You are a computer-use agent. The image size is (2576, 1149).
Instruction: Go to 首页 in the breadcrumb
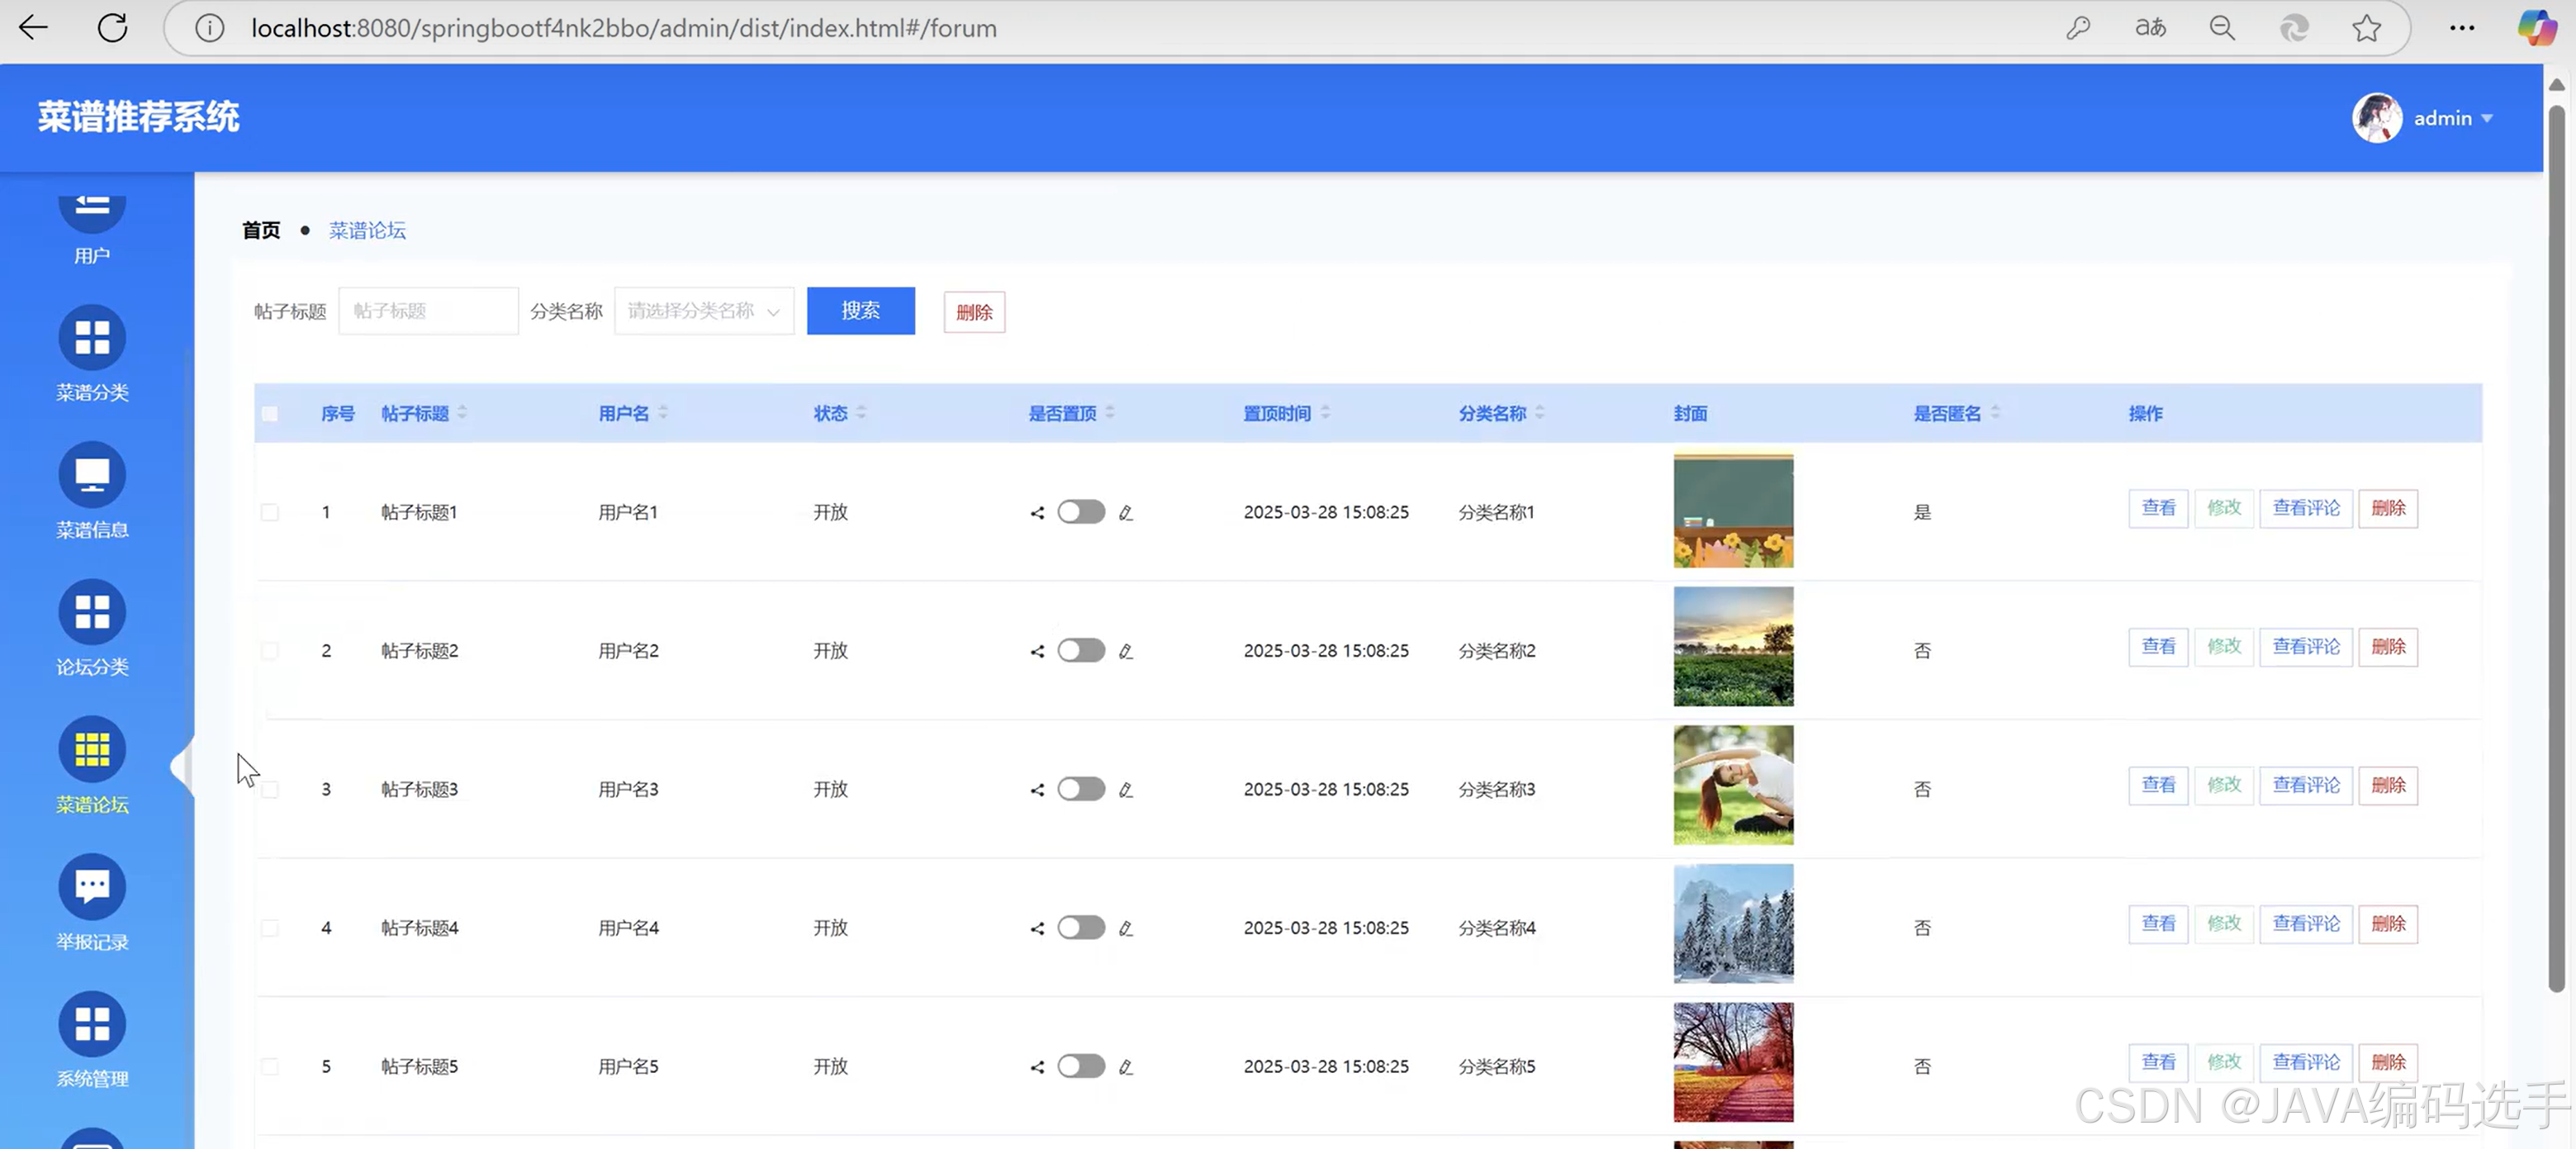click(x=261, y=231)
